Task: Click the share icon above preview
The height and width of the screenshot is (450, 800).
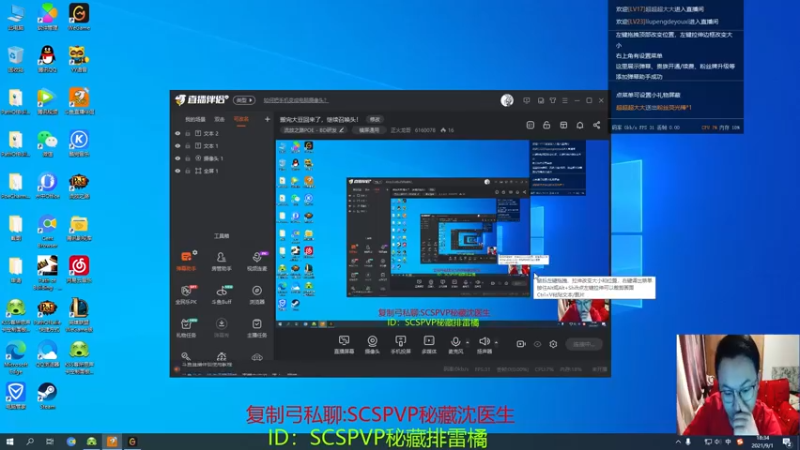Action: [x=596, y=125]
